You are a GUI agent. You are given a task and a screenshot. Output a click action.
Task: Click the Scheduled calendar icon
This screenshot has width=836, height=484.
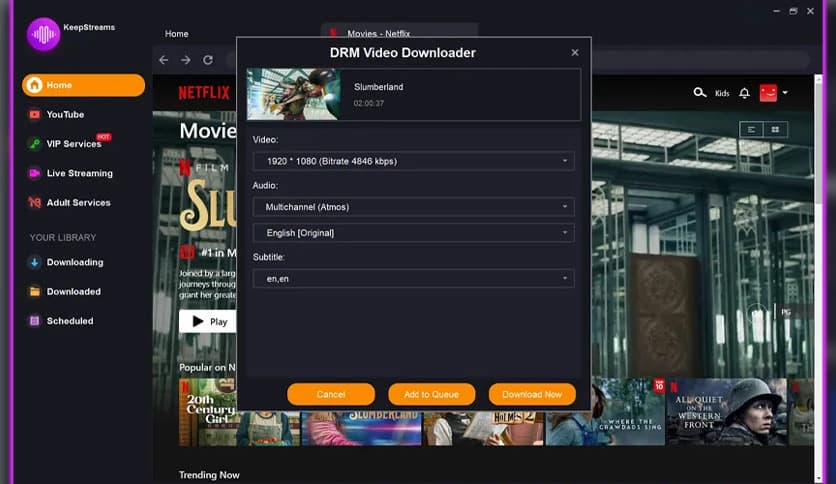click(35, 321)
